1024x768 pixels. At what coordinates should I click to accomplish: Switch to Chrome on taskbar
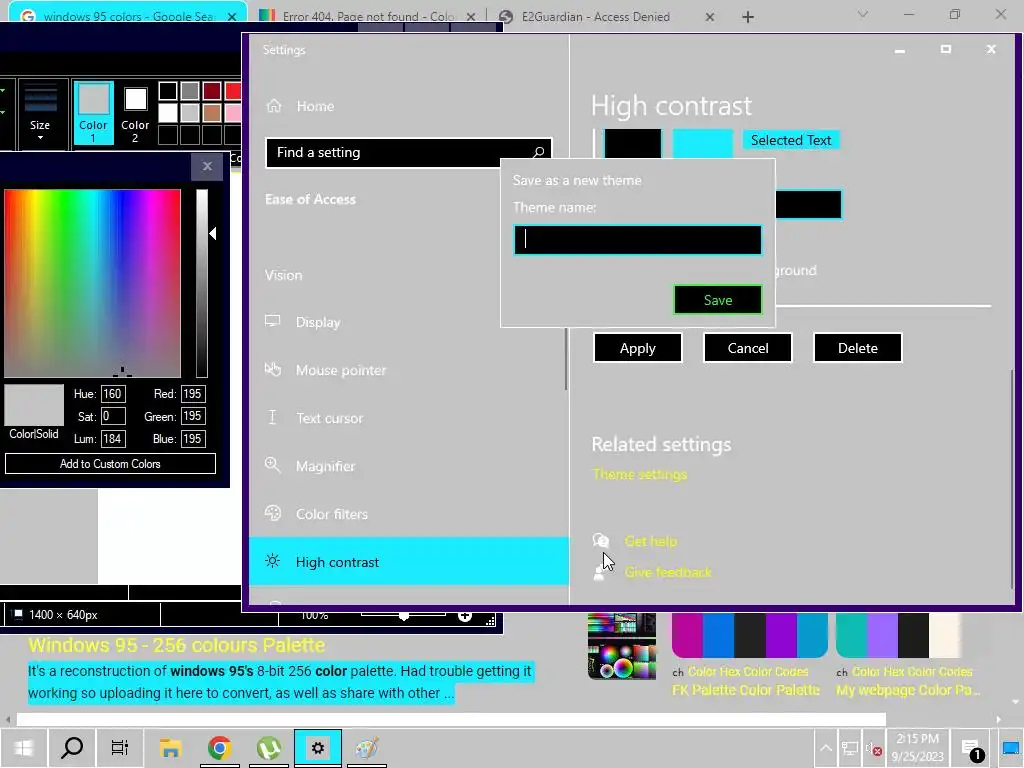(x=219, y=748)
